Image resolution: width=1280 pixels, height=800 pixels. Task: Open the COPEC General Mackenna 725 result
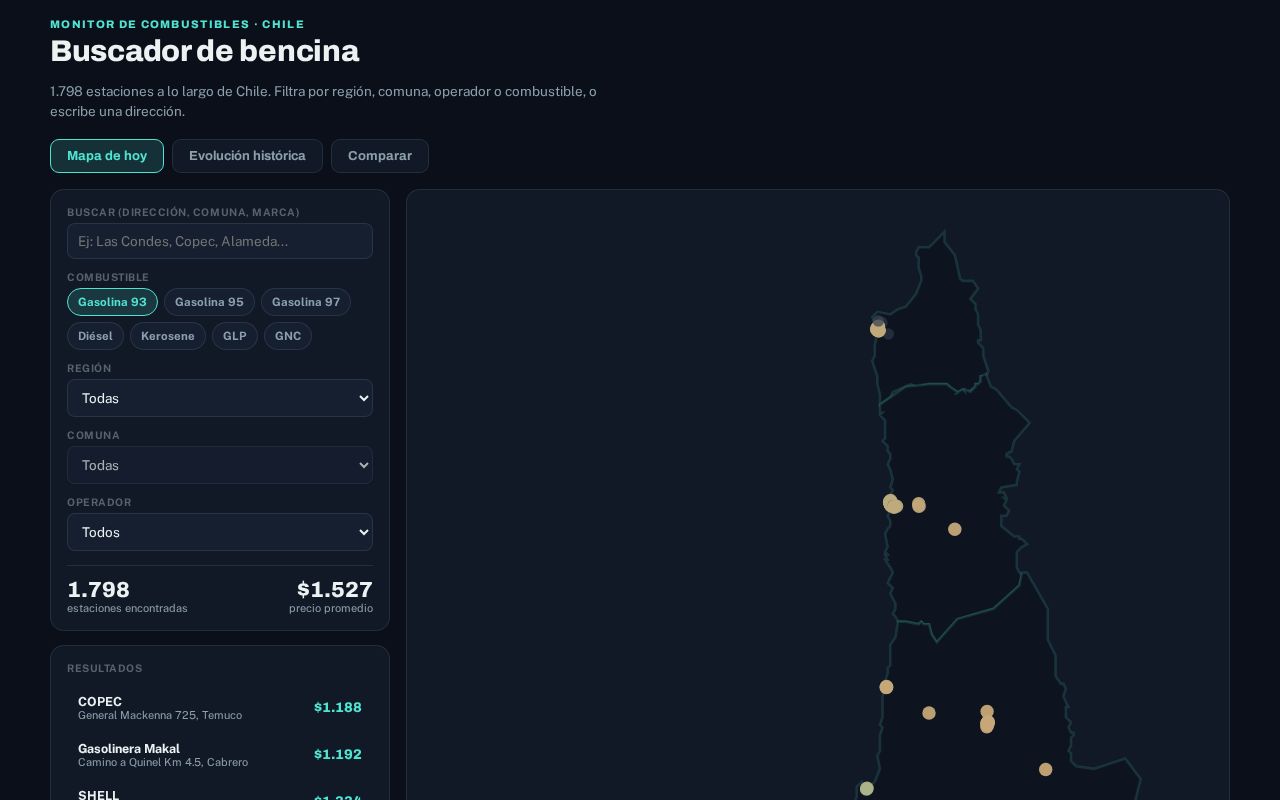click(x=220, y=708)
